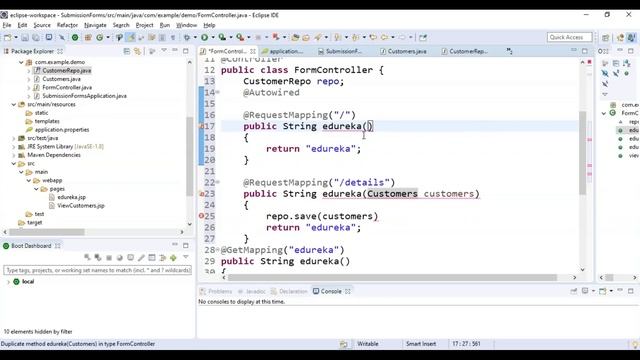Click the External Tools run icon
This screenshot has width=640, height=360.
point(240,38)
